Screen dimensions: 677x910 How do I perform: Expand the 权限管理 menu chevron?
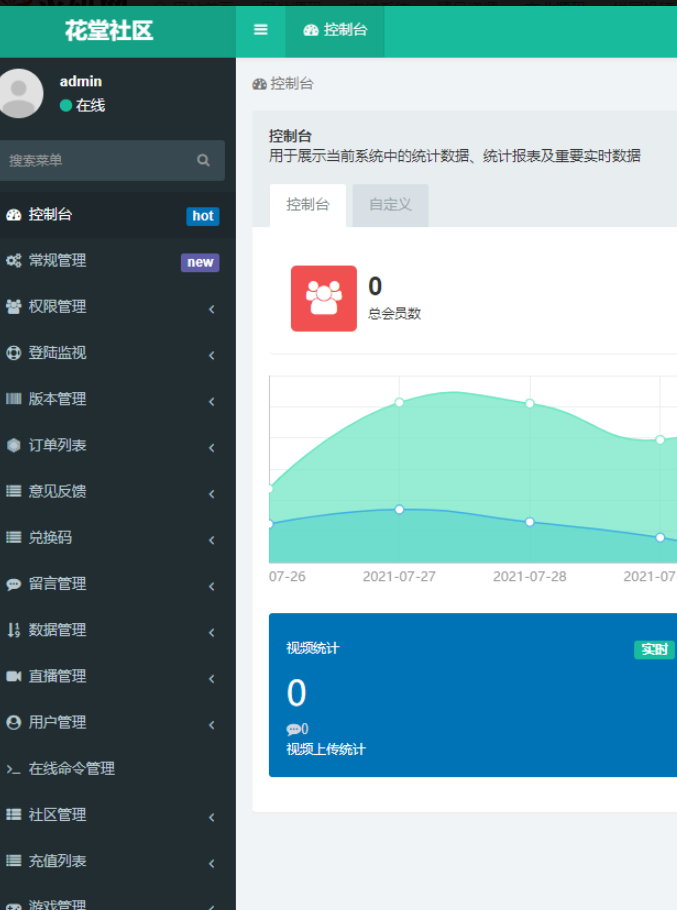(x=211, y=309)
